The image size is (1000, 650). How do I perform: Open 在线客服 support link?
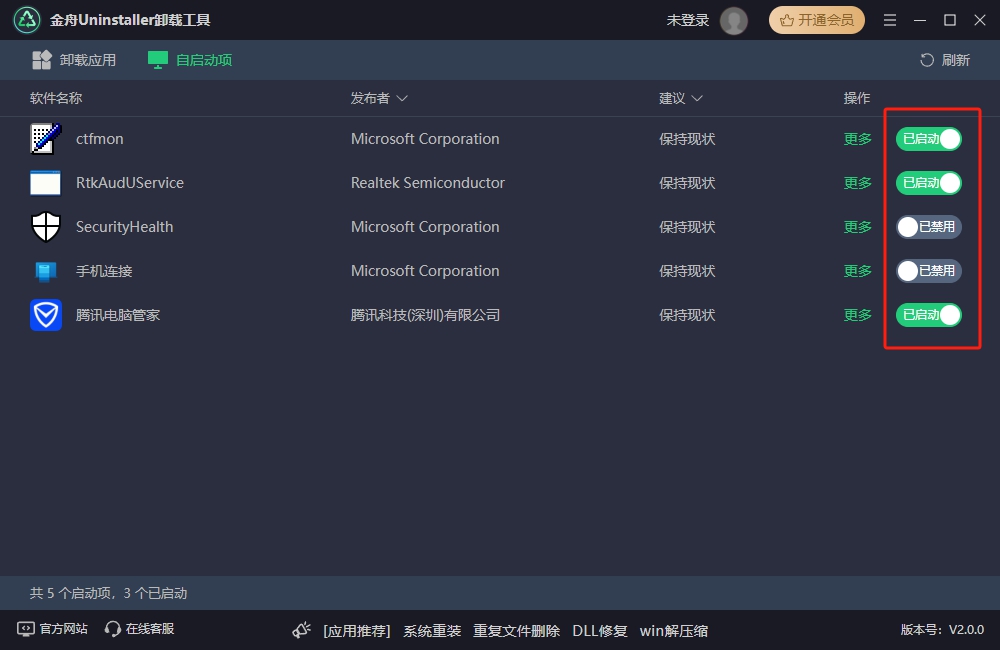click(139, 629)
